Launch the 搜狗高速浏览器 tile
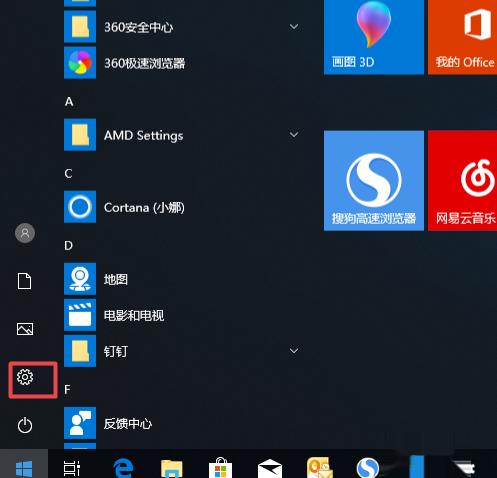The width and height of the screenshot is (497, 478). (374, 180)
